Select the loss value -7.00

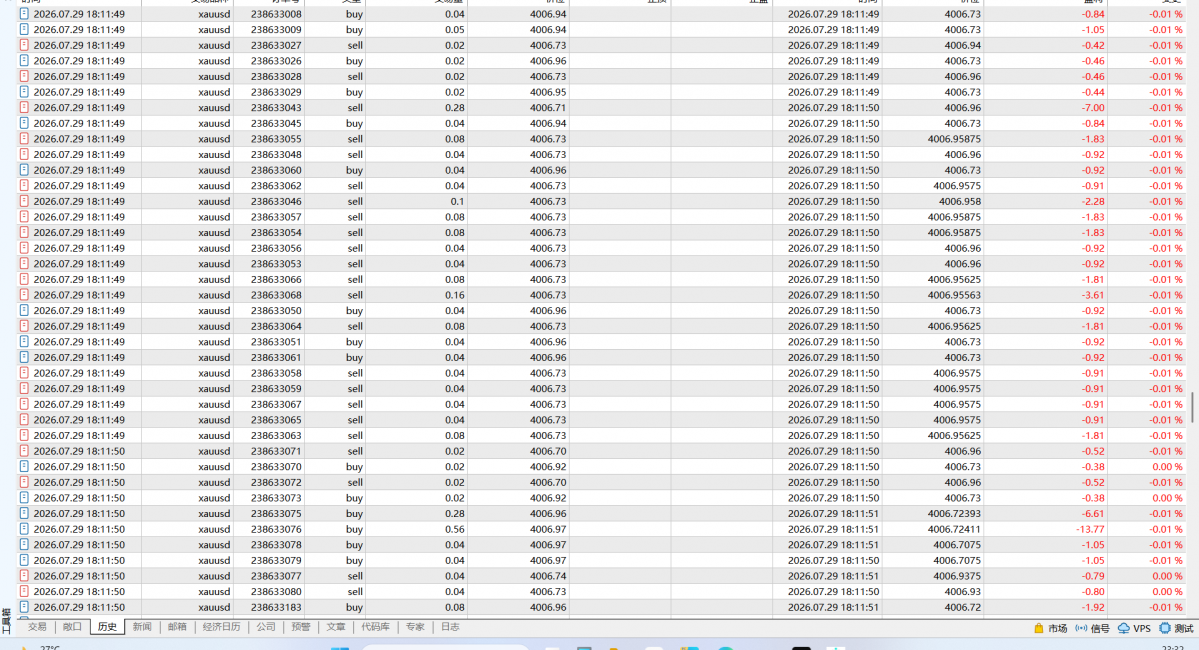coord(1093,108)
